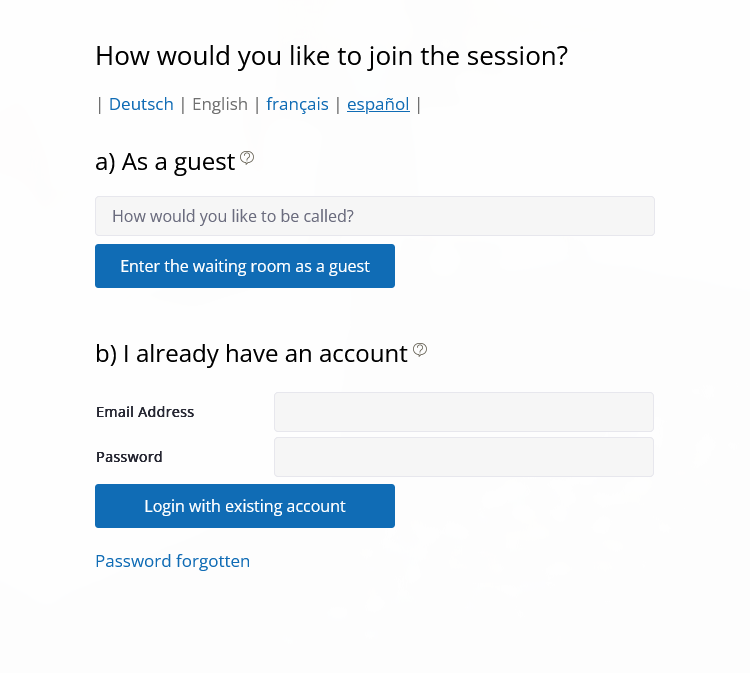Click the How would you like to join heading
The width and height of the screenshot is (750, 673).
331,56
